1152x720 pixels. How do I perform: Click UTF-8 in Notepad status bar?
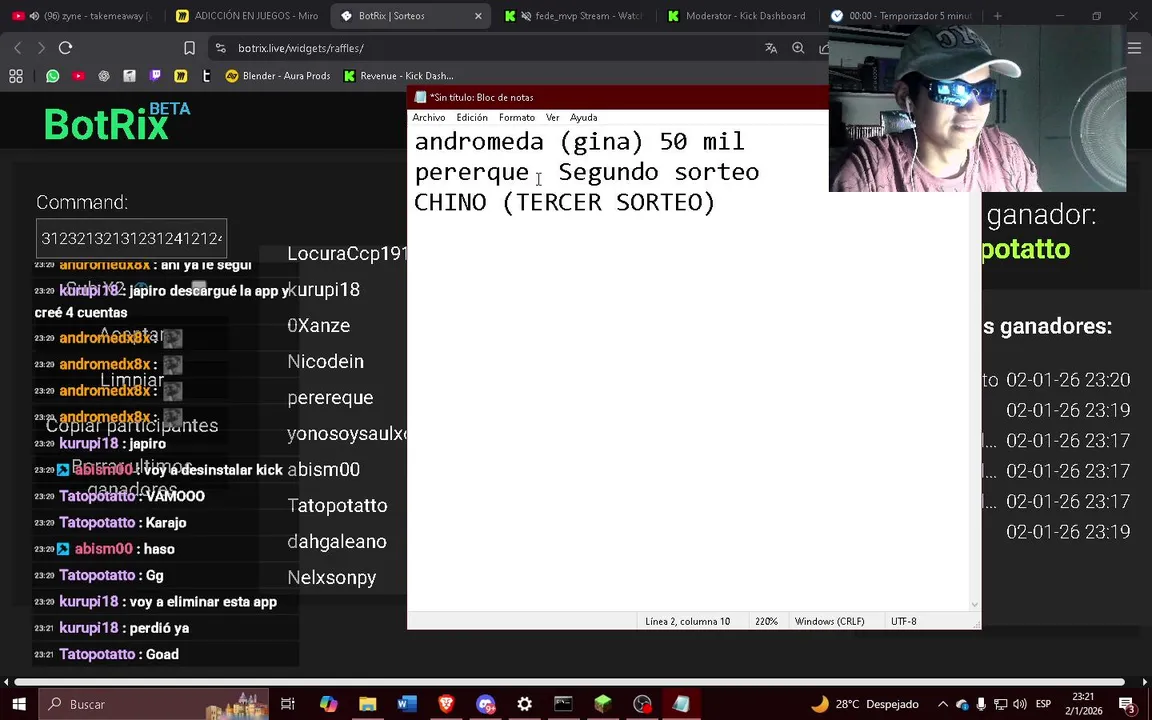(904, 622)
